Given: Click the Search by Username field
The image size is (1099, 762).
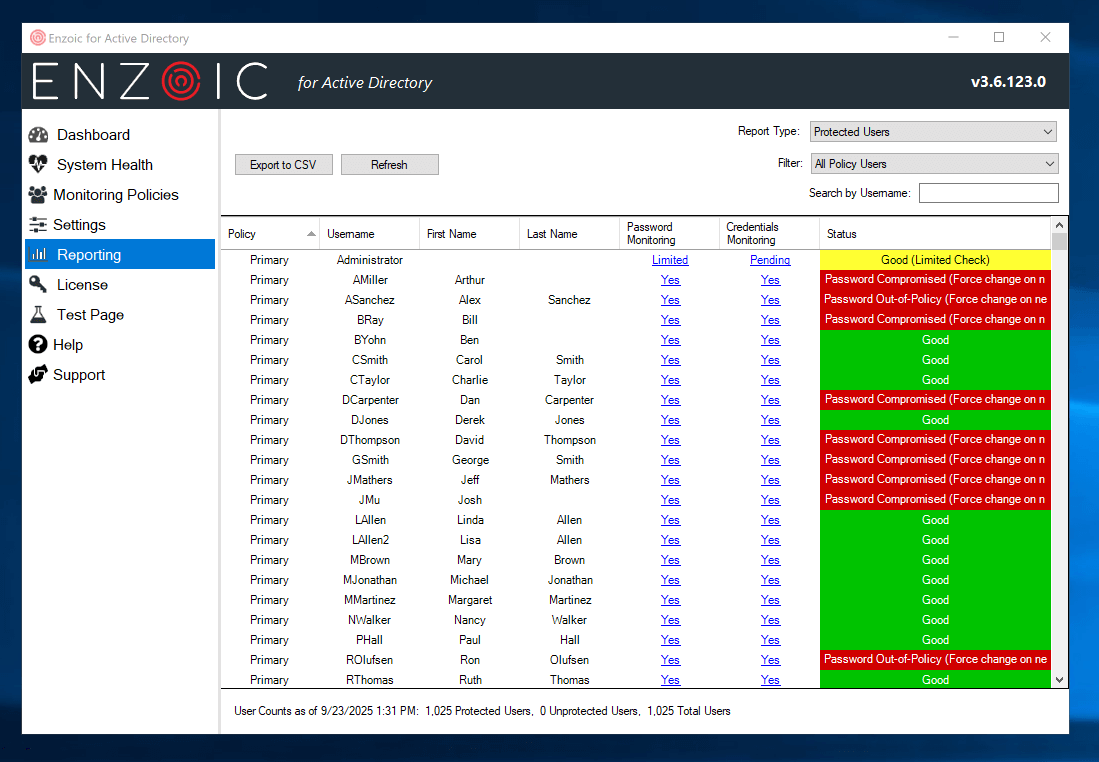Looking at the screenshot, I should (988, 193).
